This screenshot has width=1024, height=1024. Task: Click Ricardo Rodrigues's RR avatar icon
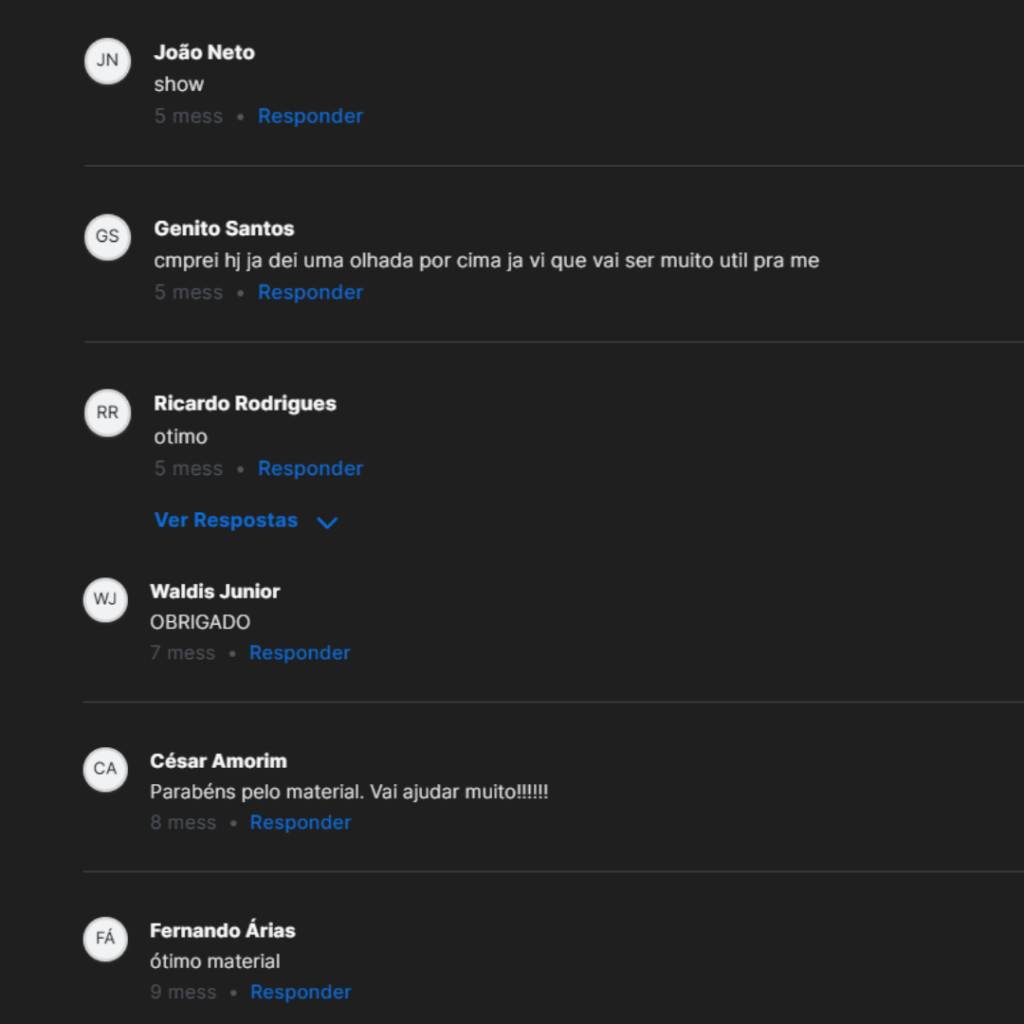(107, 412)
